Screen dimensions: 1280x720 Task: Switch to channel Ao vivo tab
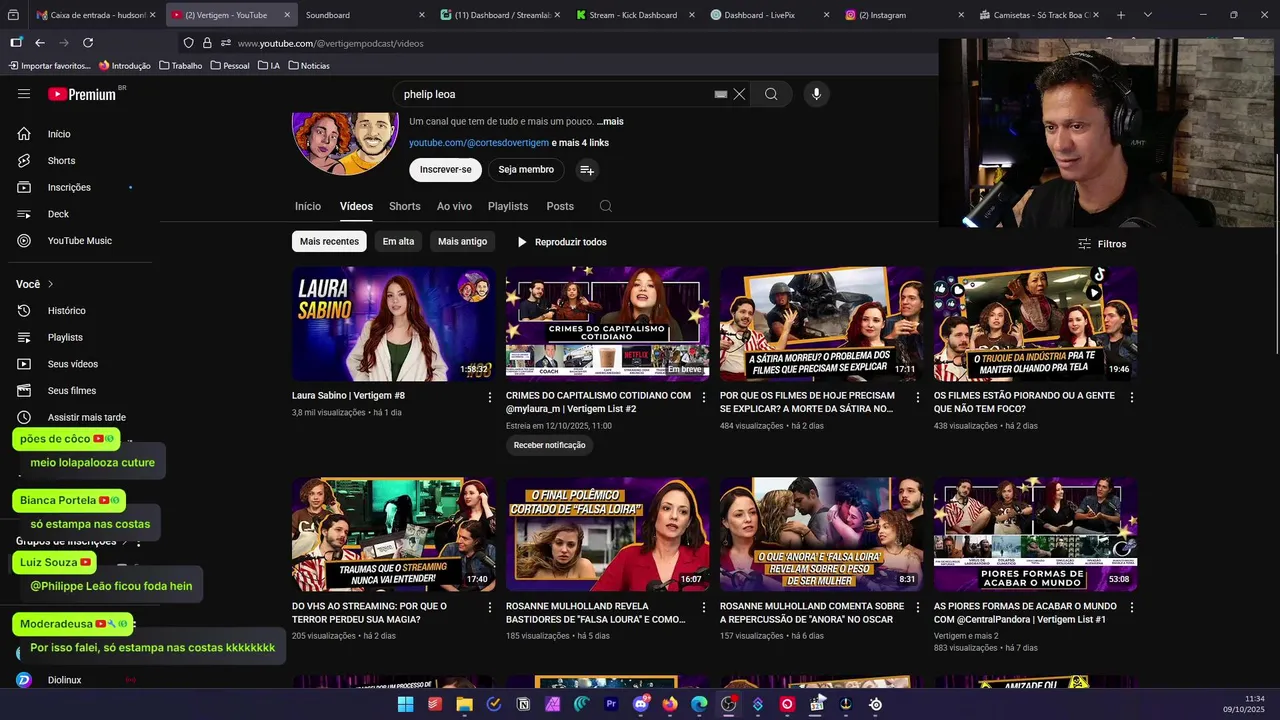coord(454,206)
